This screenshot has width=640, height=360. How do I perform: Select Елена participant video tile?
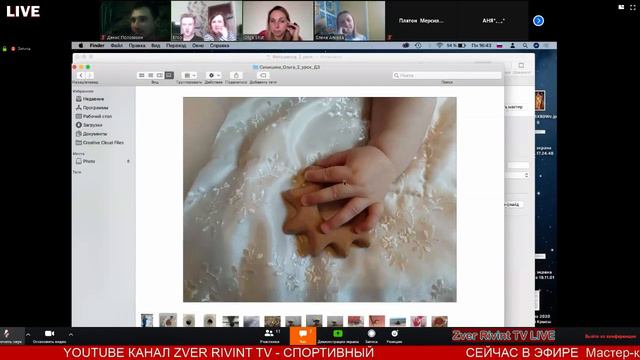tap(349, 20)
